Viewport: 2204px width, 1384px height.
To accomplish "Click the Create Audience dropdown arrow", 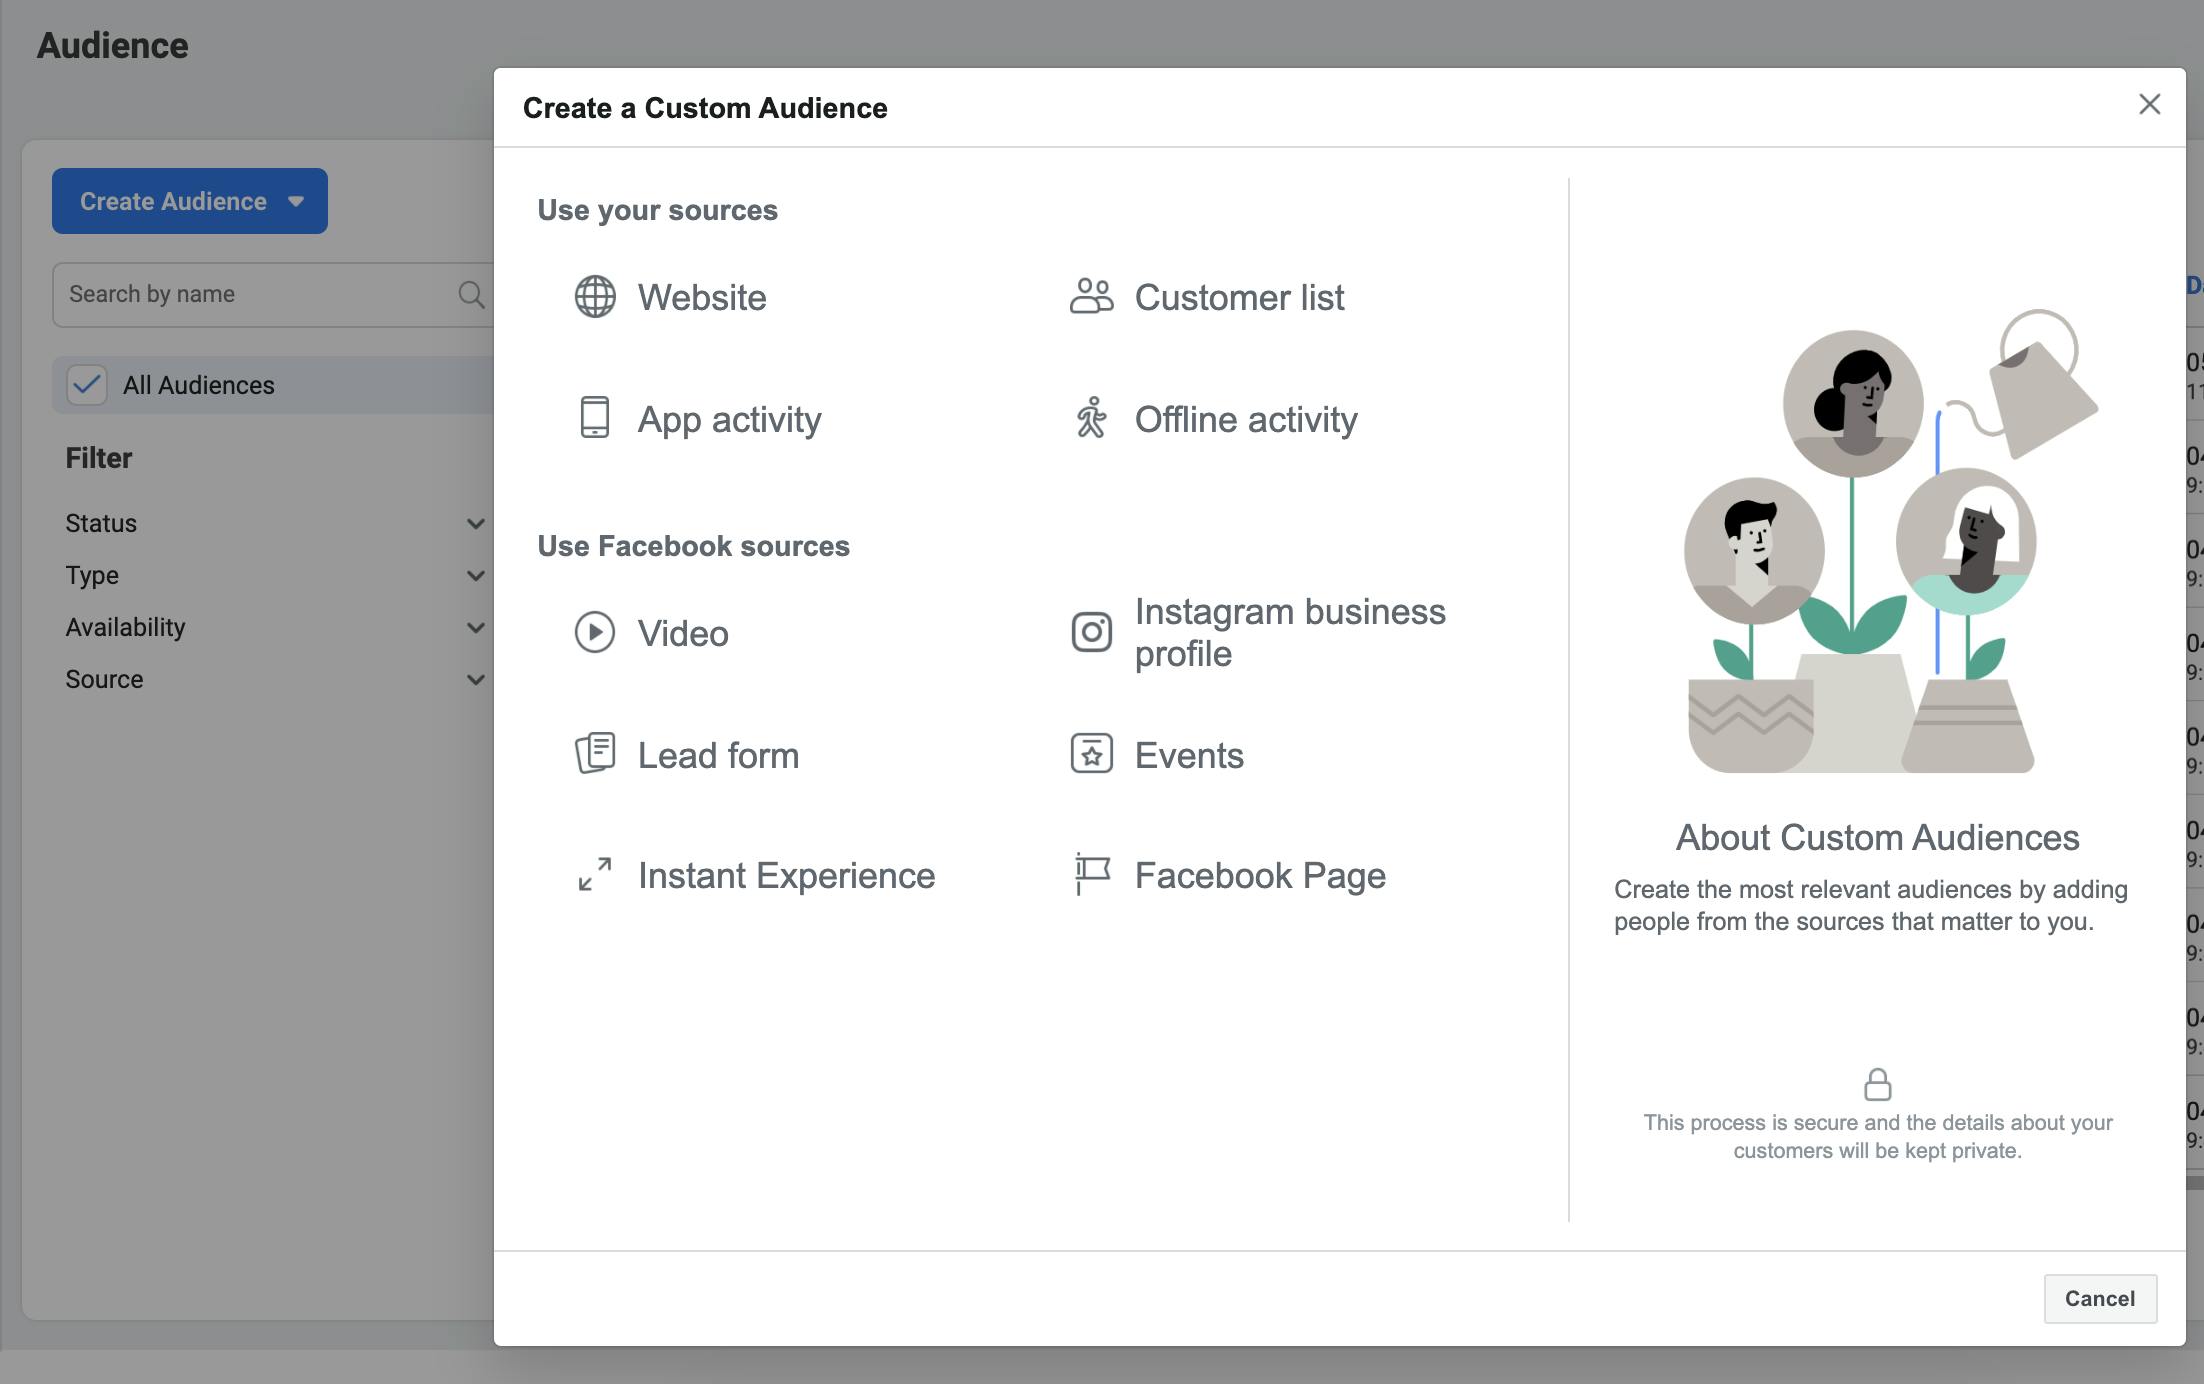I will pyautogui.click(x=296, y=201).
